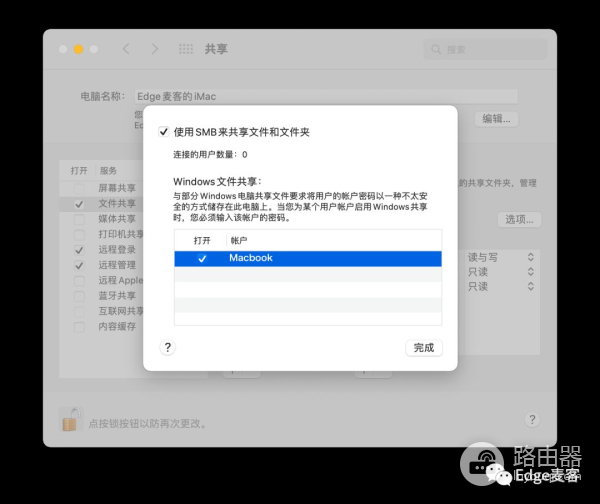Toggle the 远程管理 service checkbox
Viewport: 600px width, 504px height.
[x=79, y=265]
